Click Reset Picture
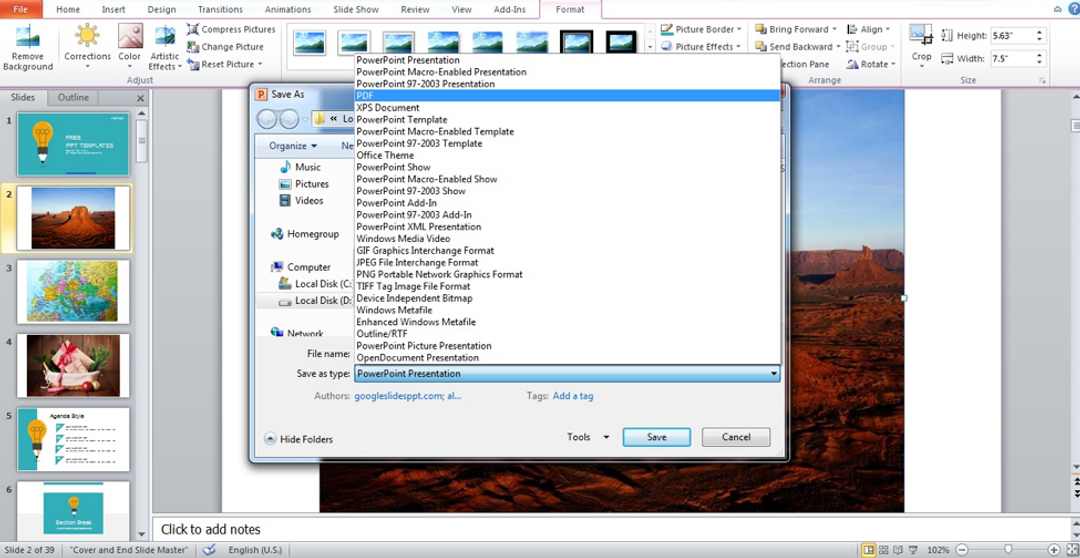Viewport: 1080px width, 558px height. pos(225,64)
